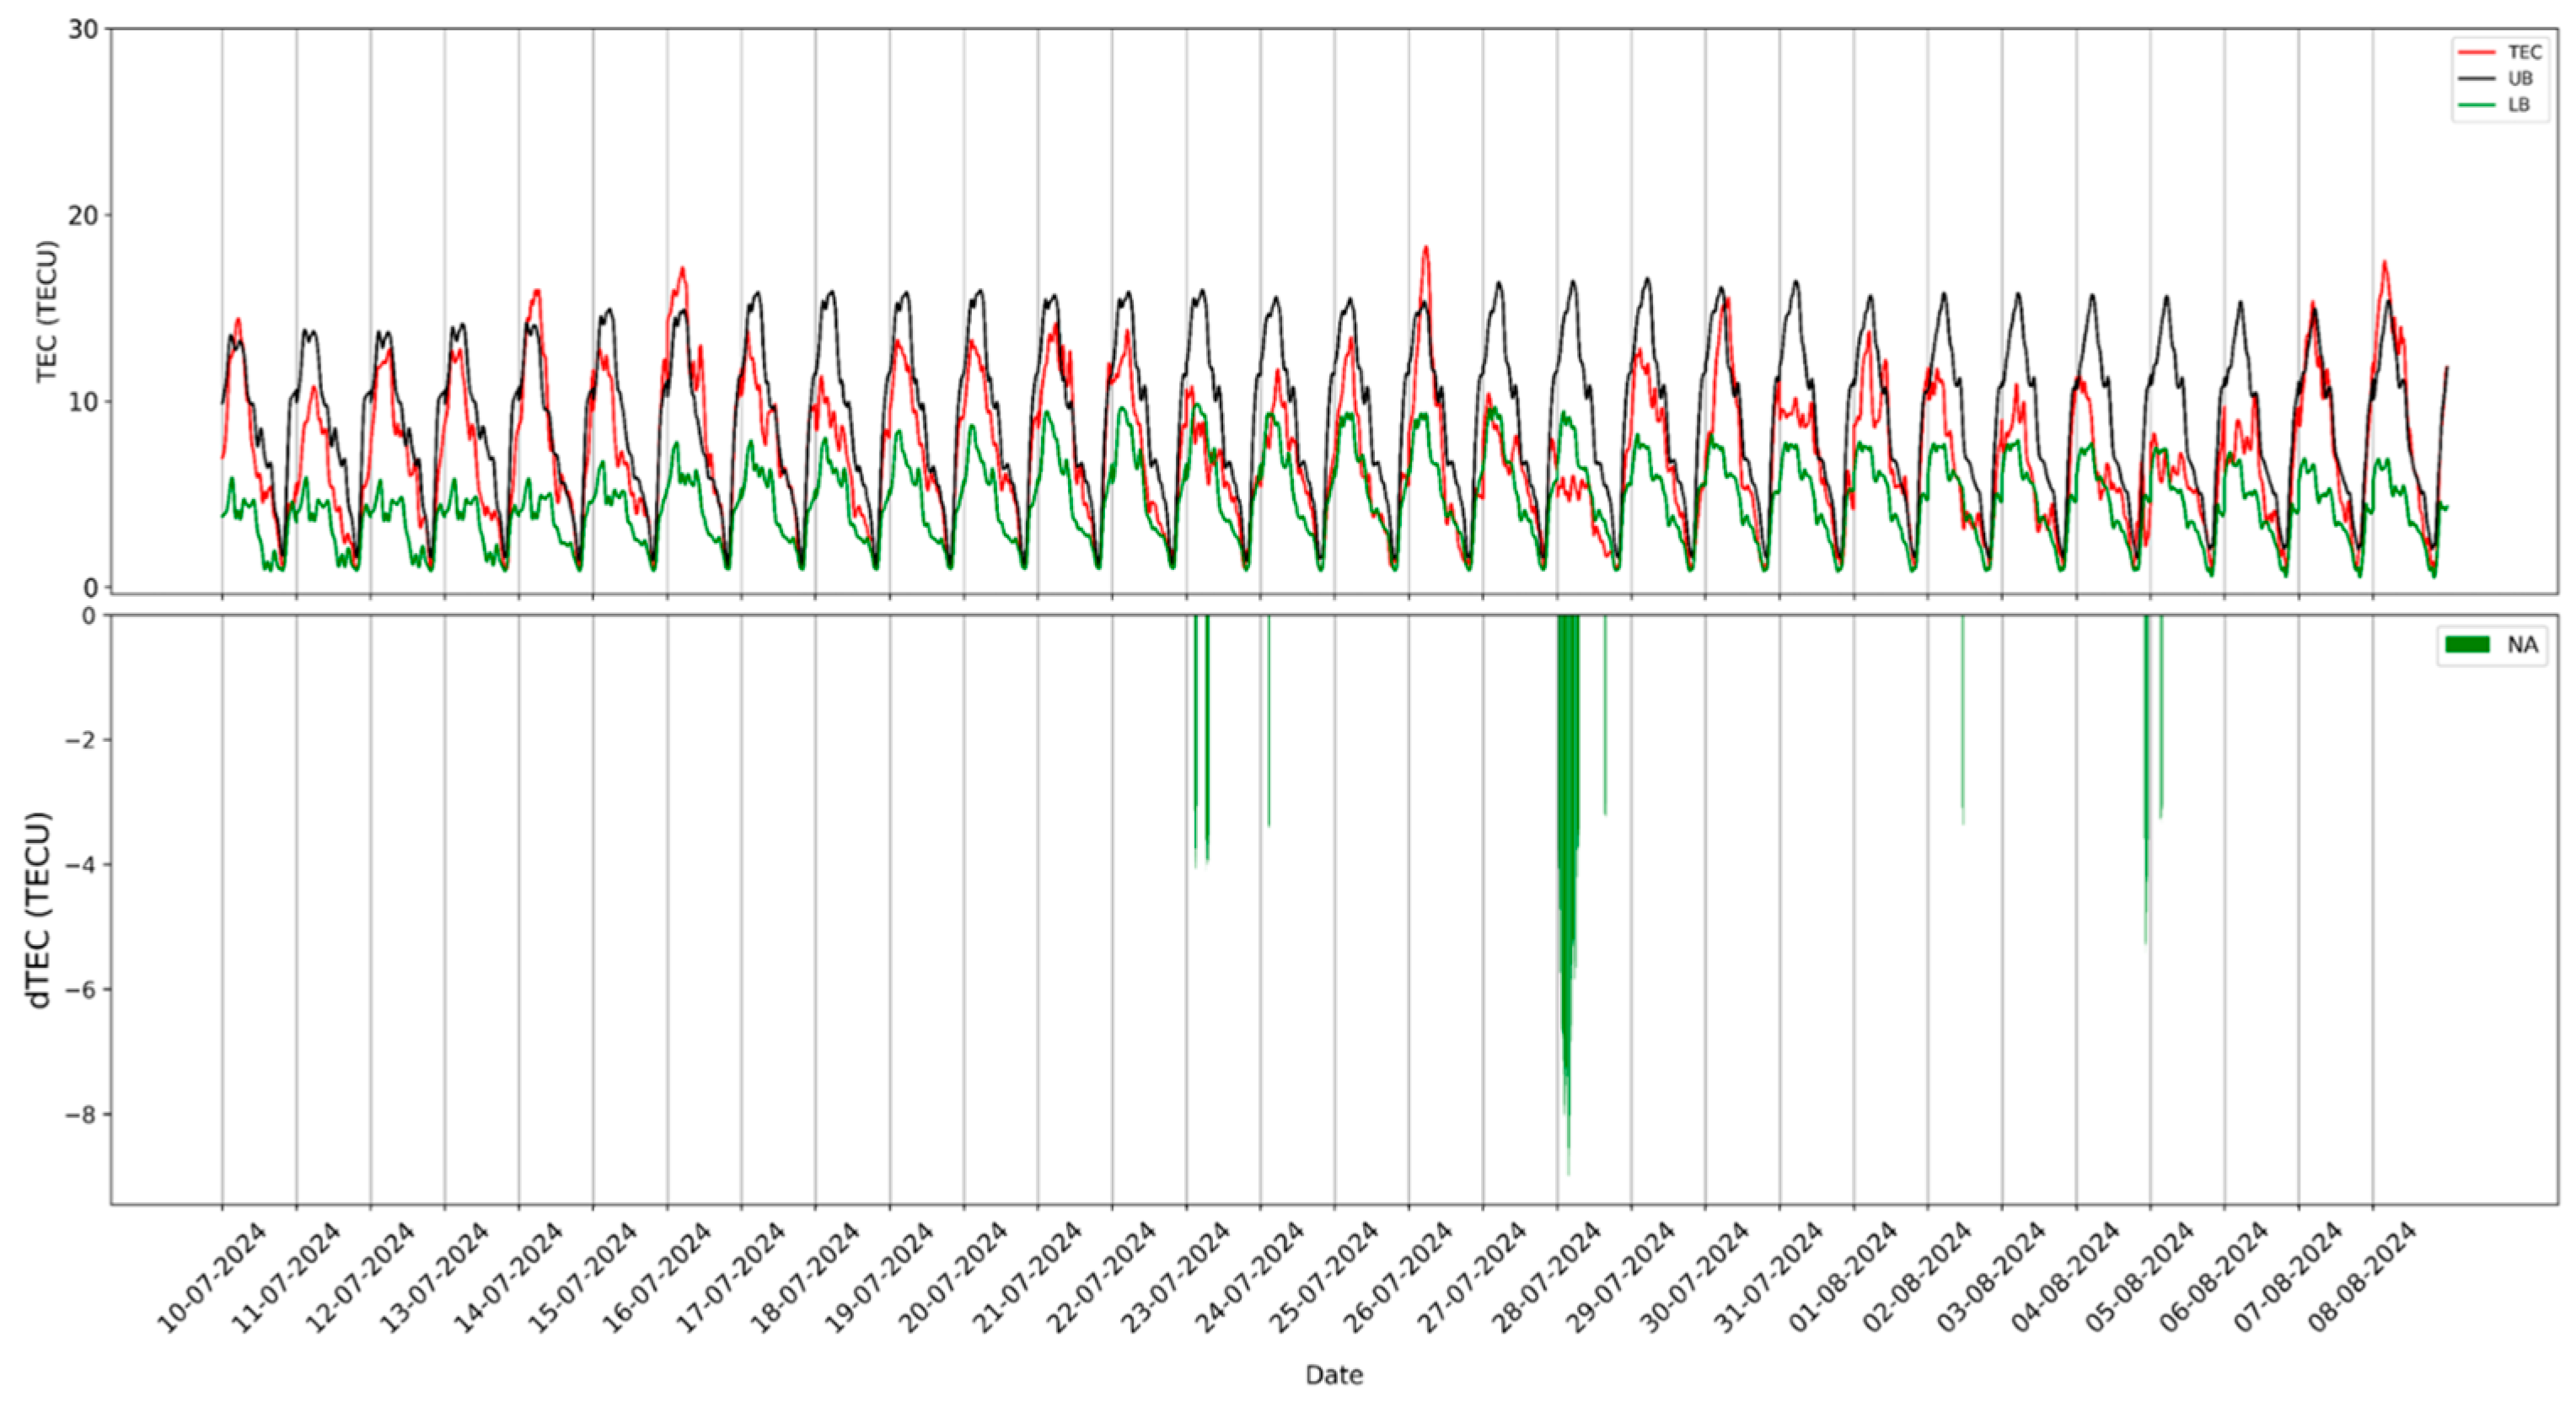Image resolution: width=2576 pixels, height=1402 pixels.
Task: Click the 01-08-2024 date tick label
Action: click(1845, 1277)
